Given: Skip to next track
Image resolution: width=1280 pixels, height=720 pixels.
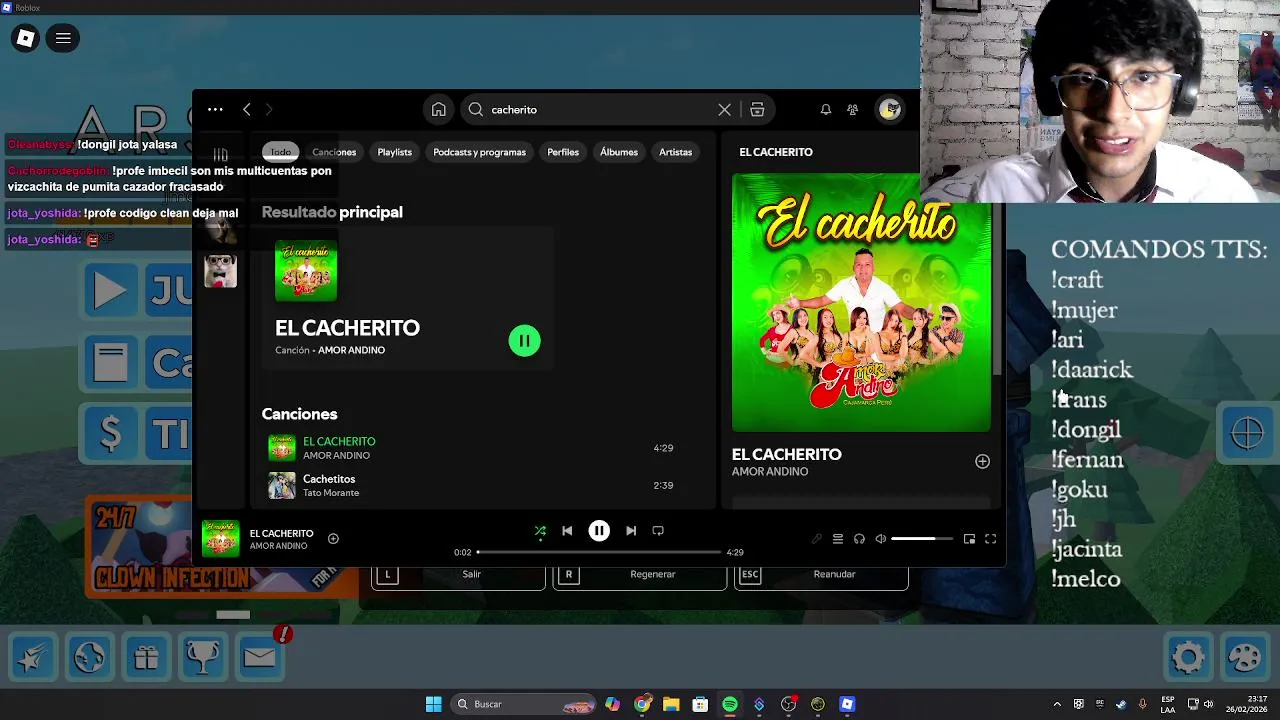Looking at the screenshot, I should [x=631, y=531].
